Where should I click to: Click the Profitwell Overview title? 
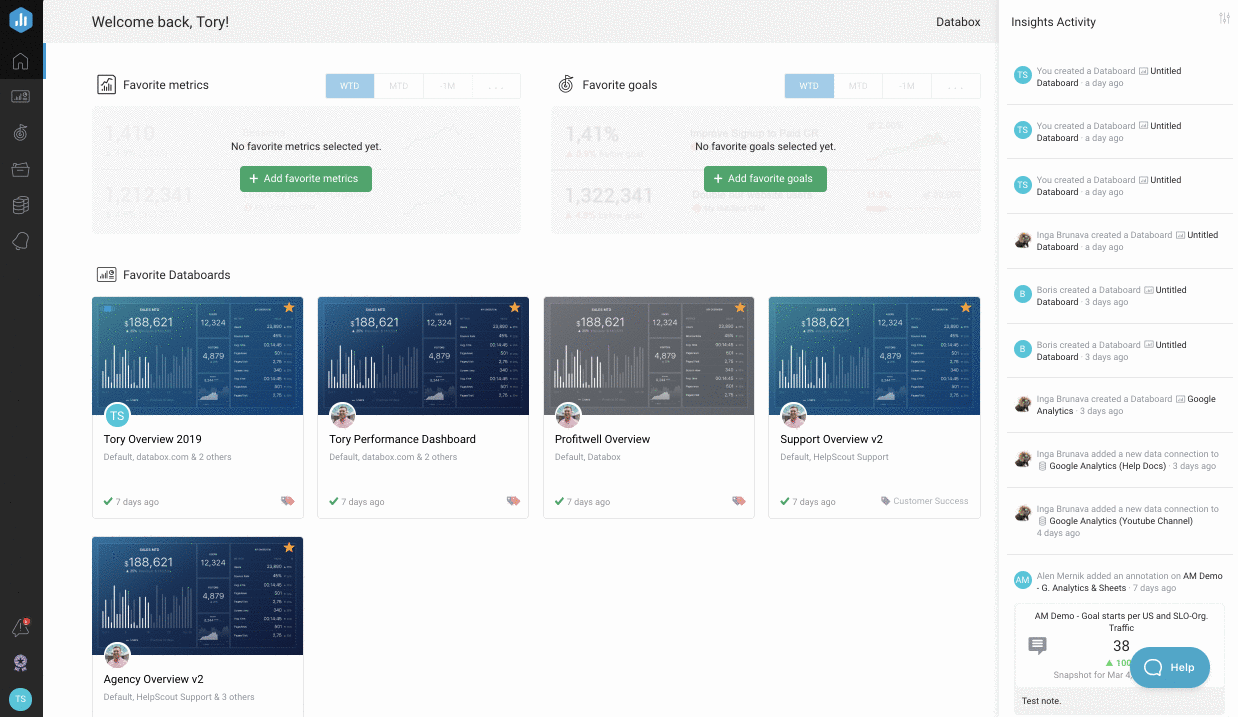[603, 439]
